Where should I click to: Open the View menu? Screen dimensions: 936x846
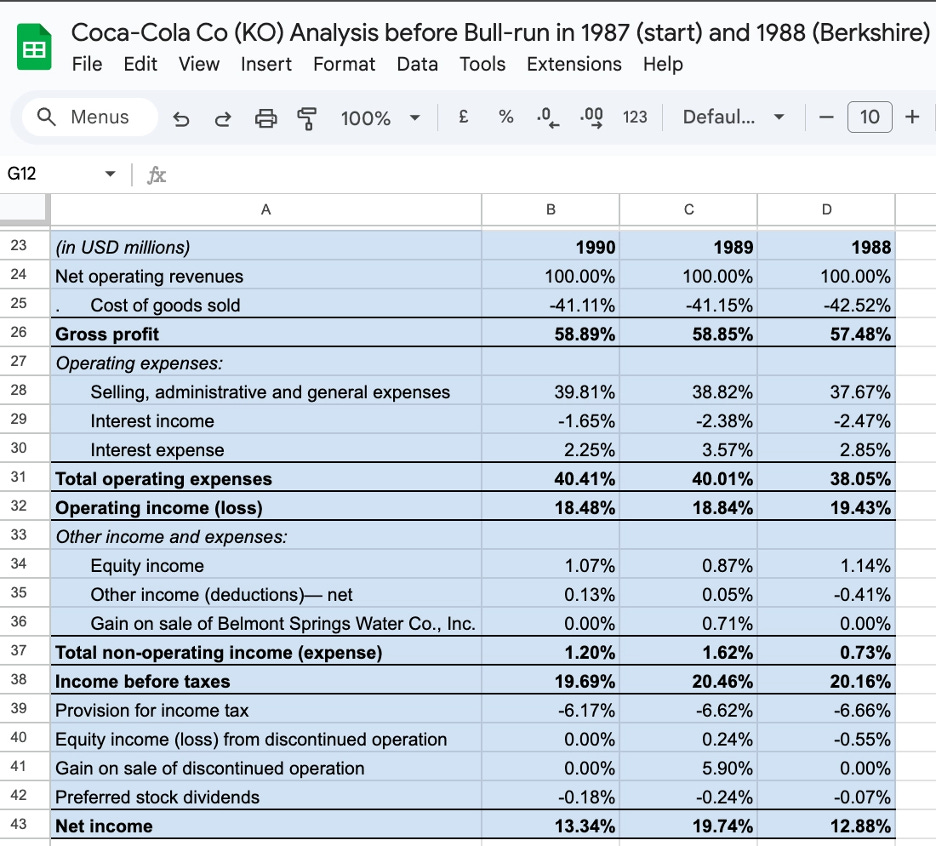[x=199, y=64]
